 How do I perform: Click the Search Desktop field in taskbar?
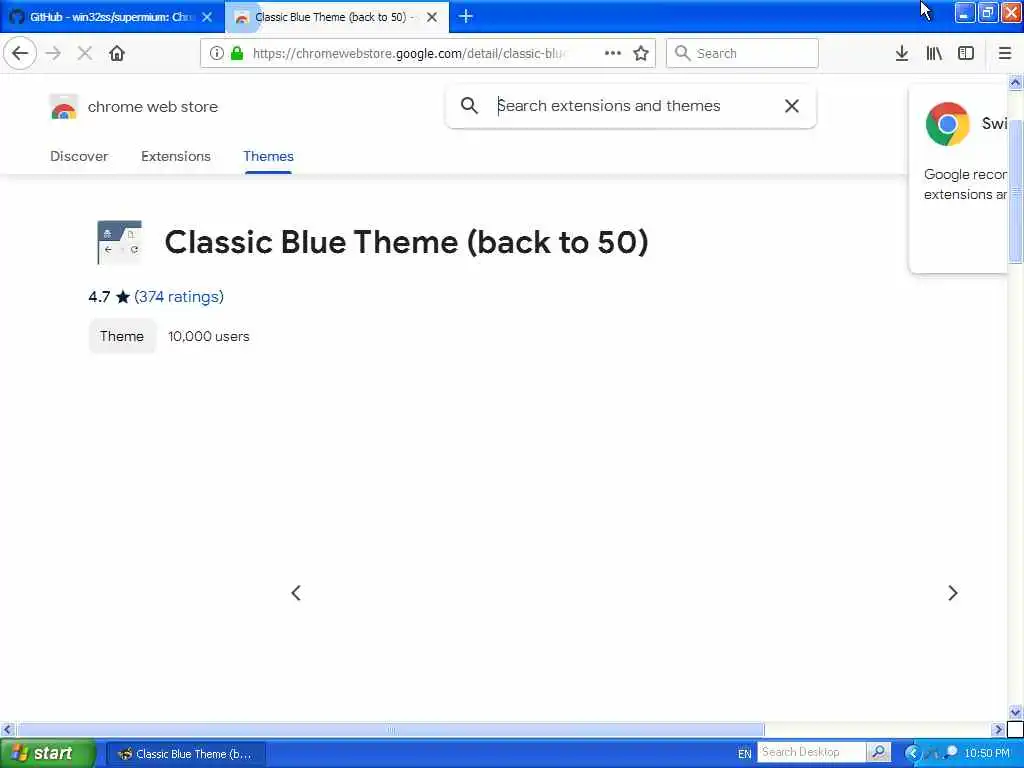tap(812, 752)
